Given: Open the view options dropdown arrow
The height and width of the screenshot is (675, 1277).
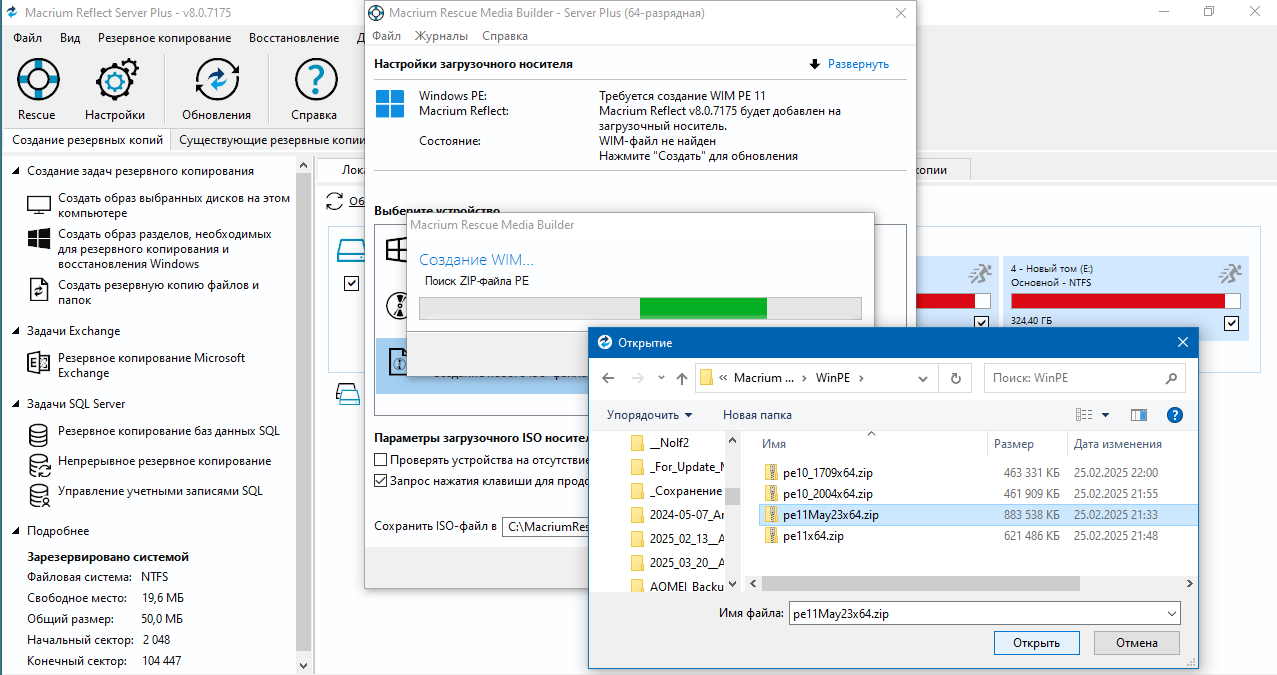Looking at the screenshot, I should (x=1105, y=415).
